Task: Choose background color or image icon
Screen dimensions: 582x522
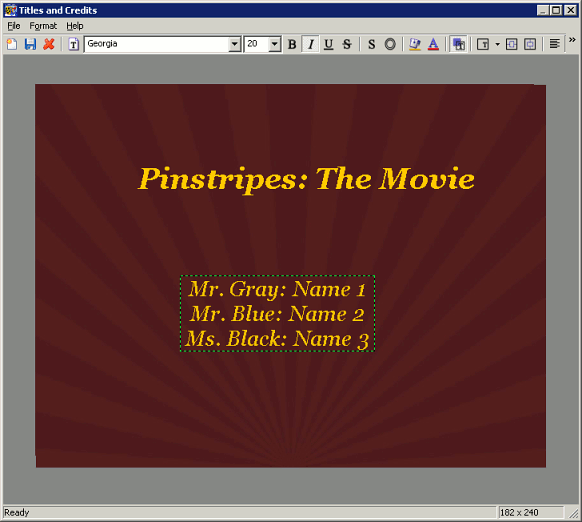Action: tap(415, 44)
